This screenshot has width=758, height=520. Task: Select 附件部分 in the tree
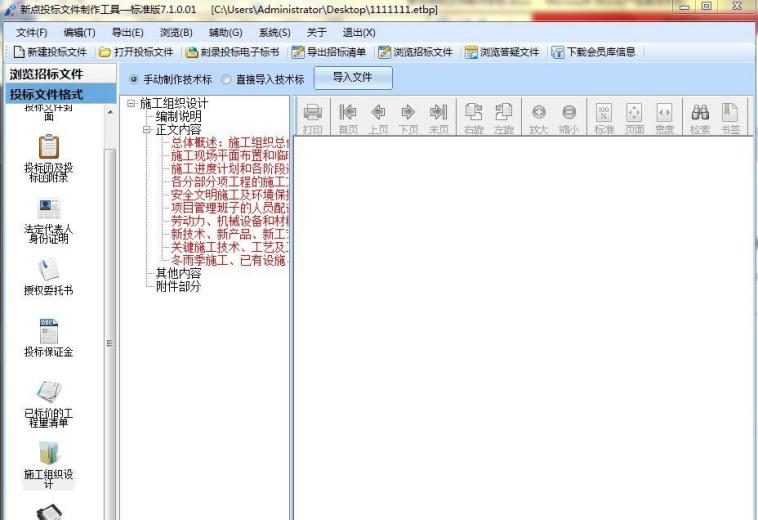tap(178, 287)
